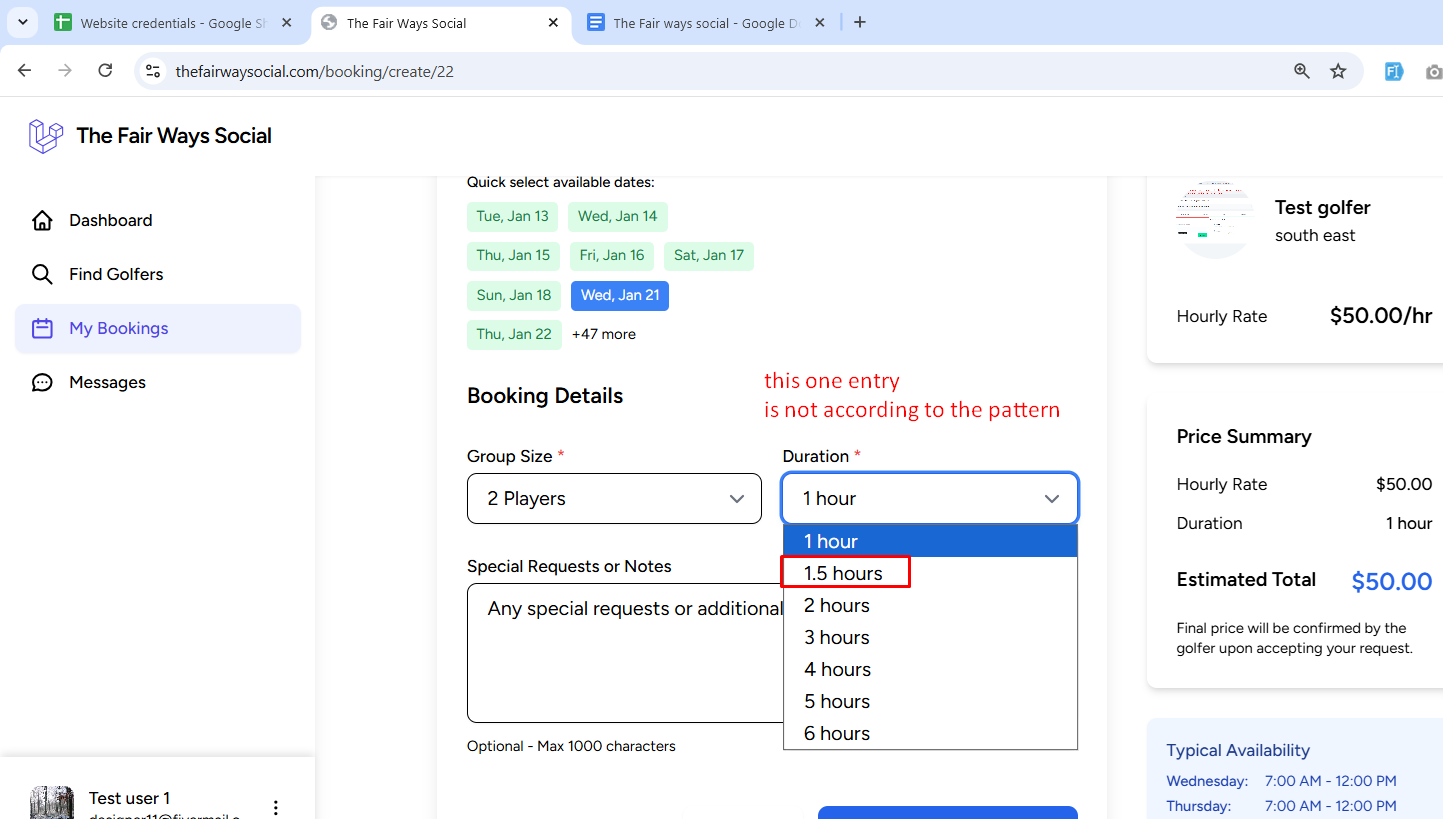The height and width of the screenshot is (819, 1443).
Task: Select the Sat, Jan 17 date chip
Action: tap(709, 255)
